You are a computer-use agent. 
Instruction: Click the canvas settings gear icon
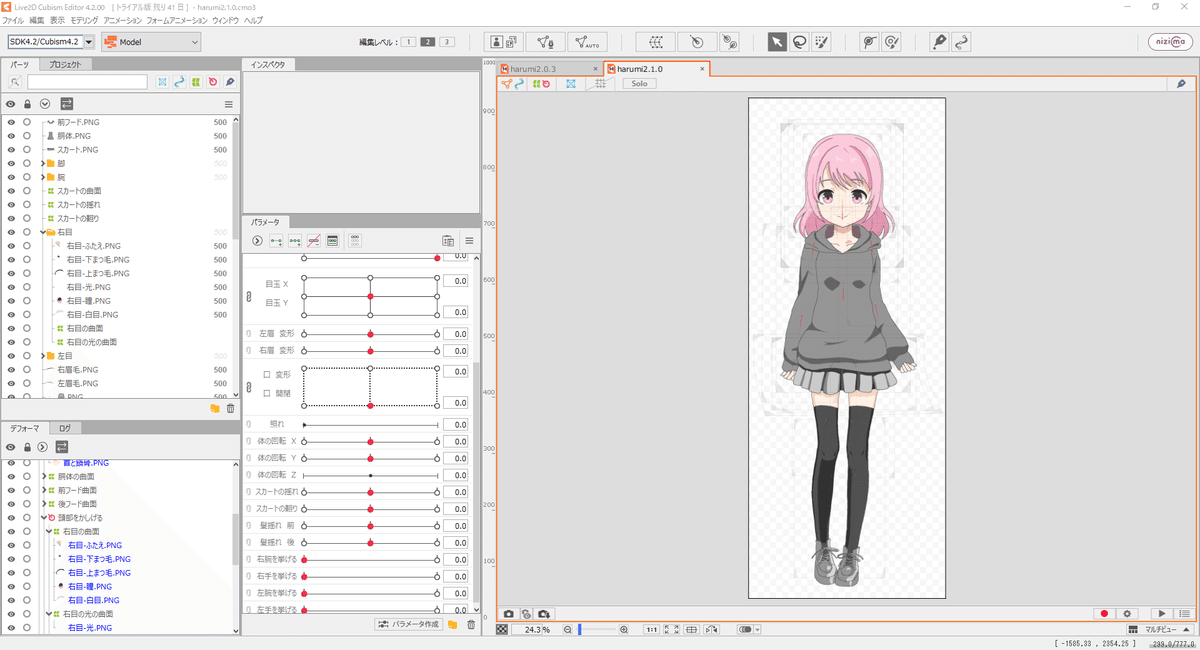coord(1127,613)
